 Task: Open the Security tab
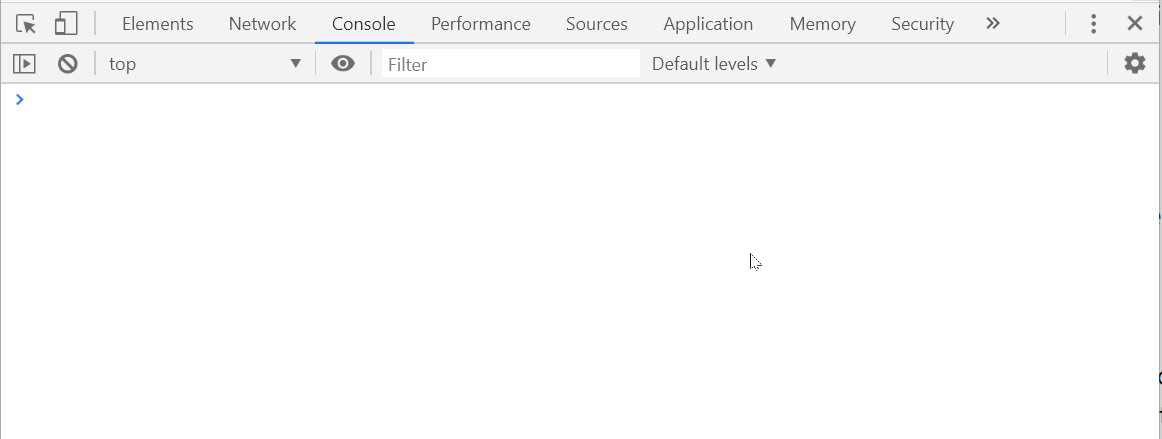pos(923,24)
